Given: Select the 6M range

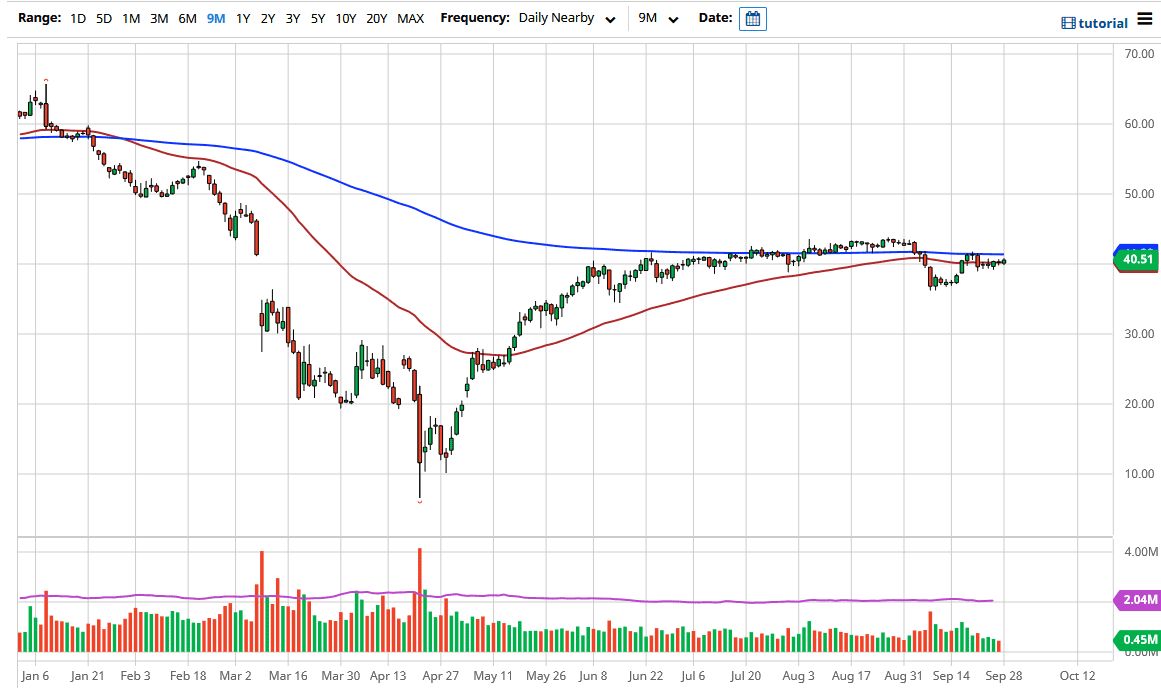Looking at the screenshot, I should coord(186,18).
